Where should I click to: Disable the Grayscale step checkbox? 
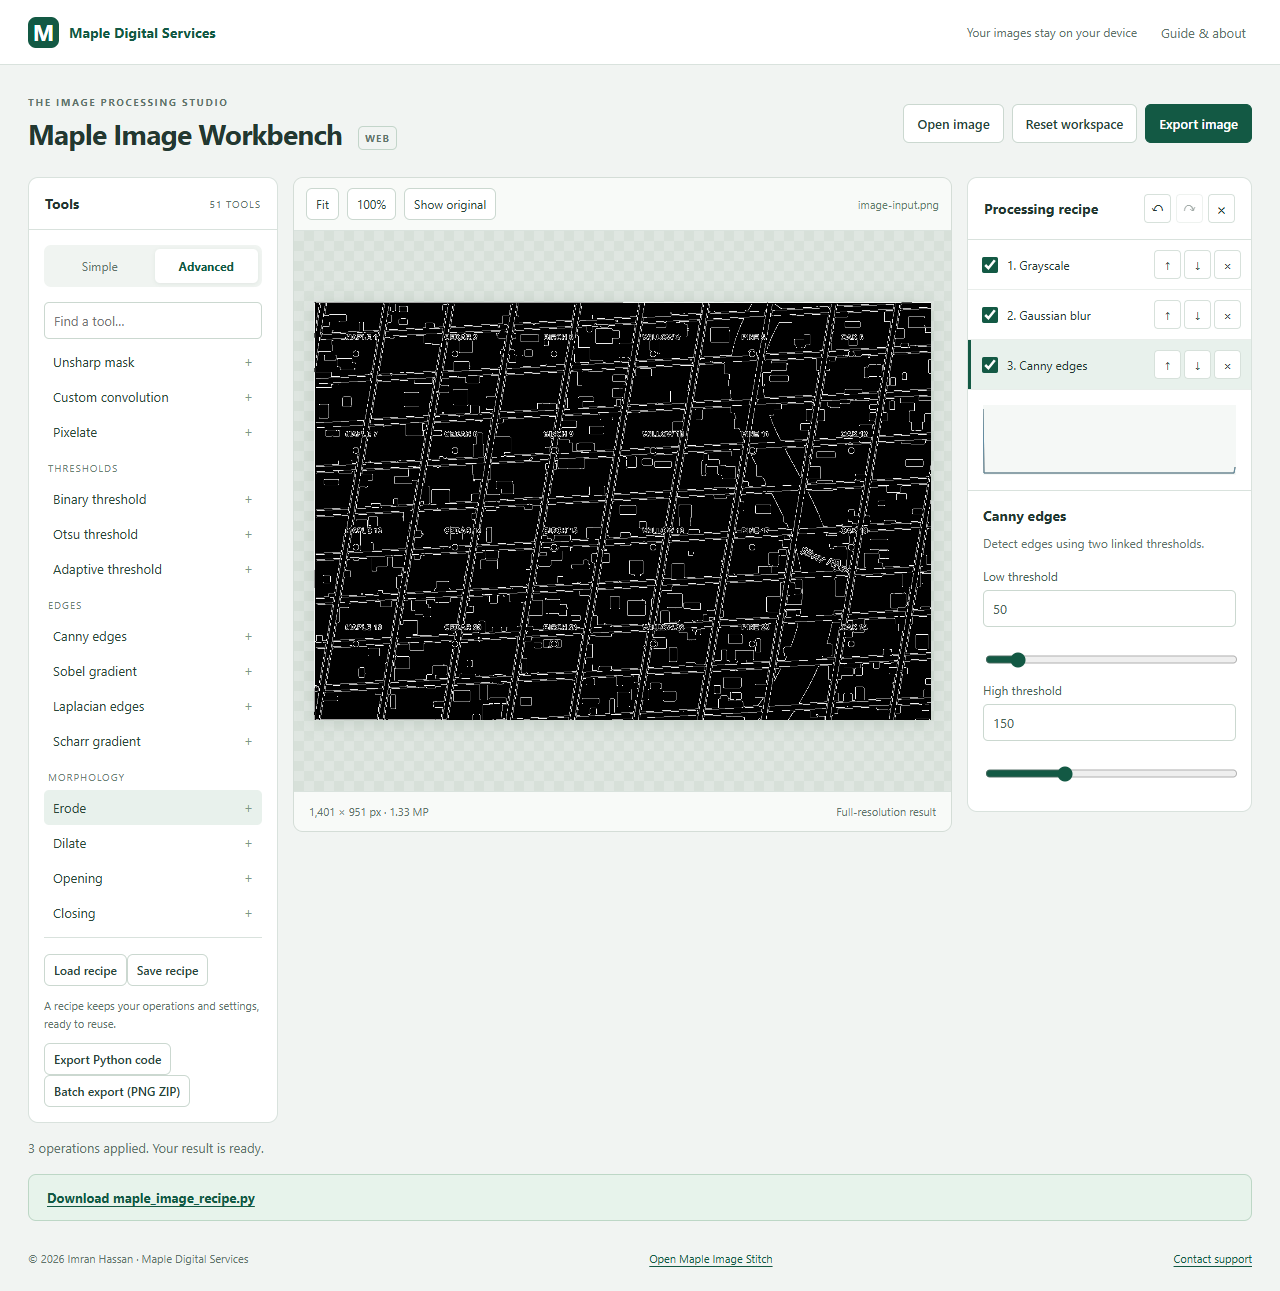coord(990,265)
